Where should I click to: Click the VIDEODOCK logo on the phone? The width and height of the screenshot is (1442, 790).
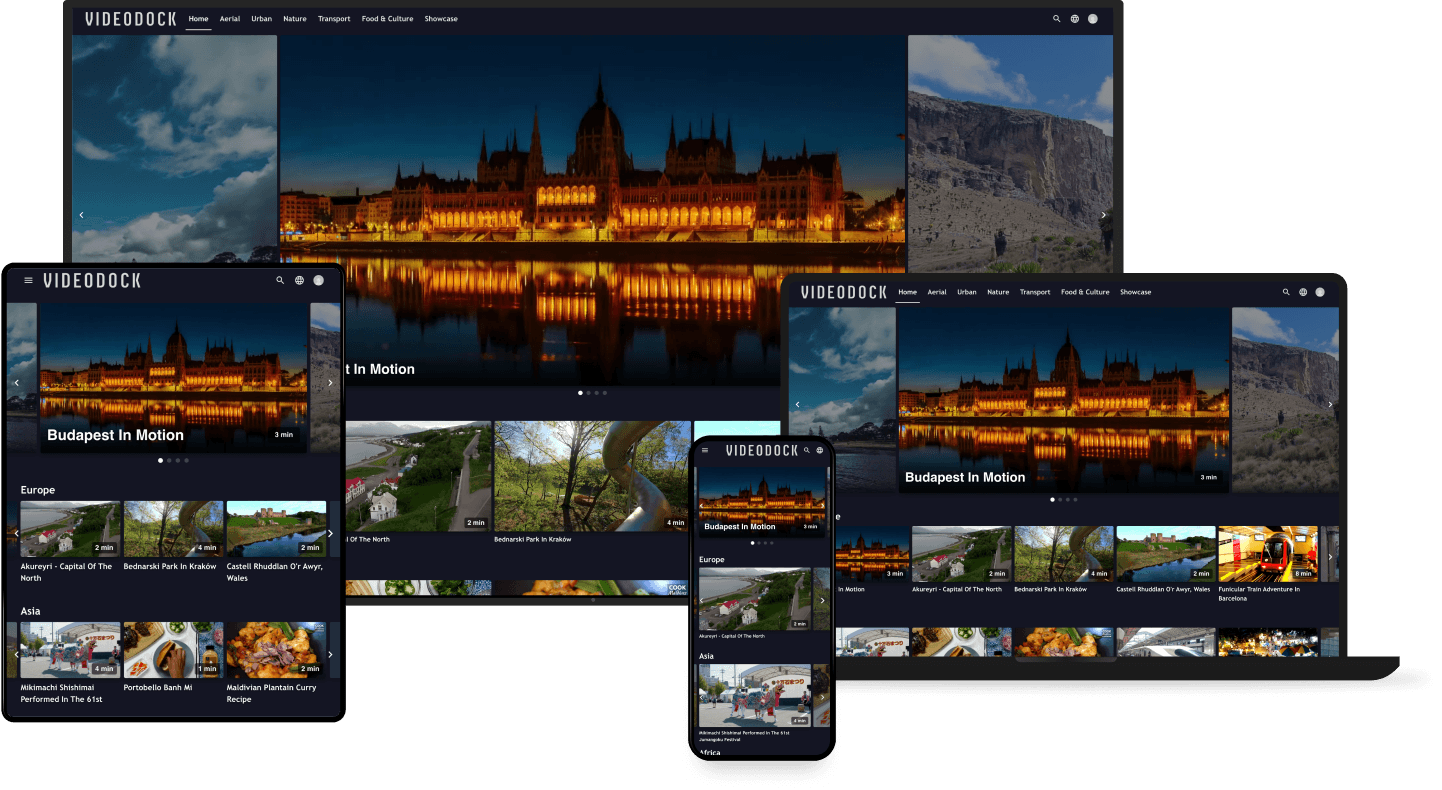point(762,450)
